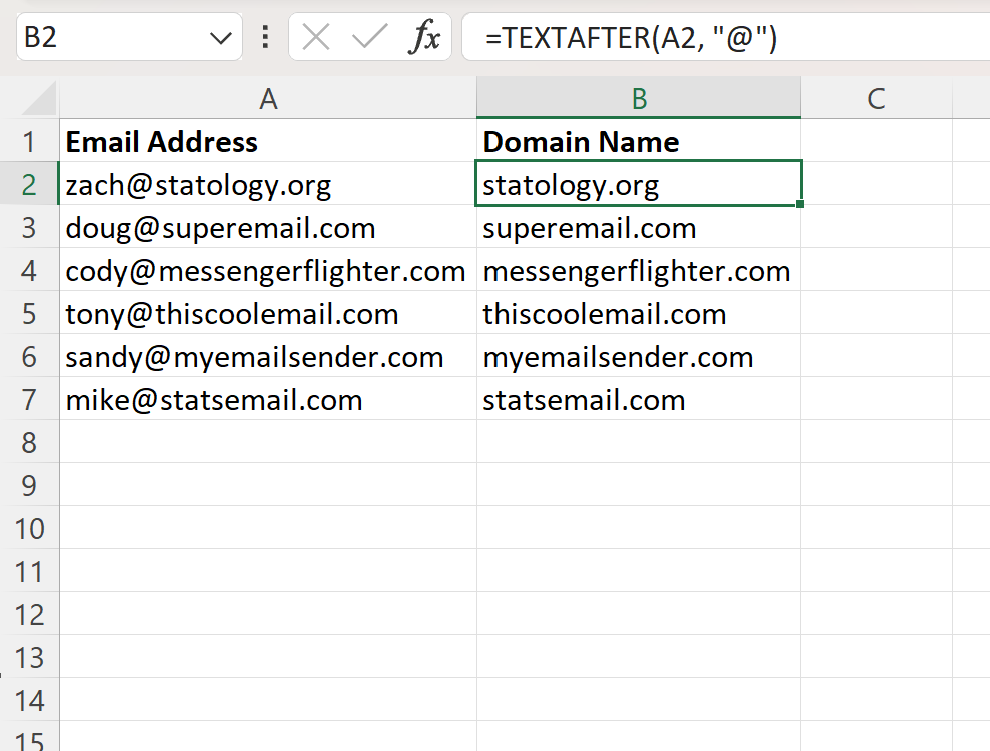Select row 14 header
This screenshot has width=990, height=751.
pyautogui.click(x=29, y=699)
